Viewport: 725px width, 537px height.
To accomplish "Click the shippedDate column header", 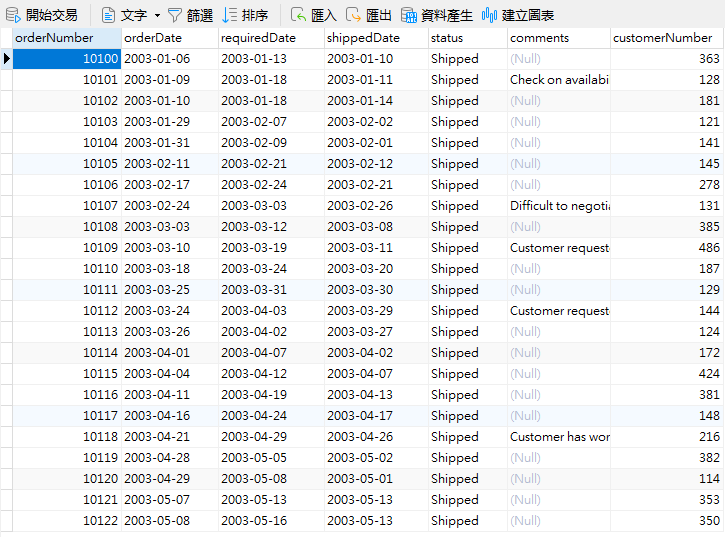I will coord(375,38).
